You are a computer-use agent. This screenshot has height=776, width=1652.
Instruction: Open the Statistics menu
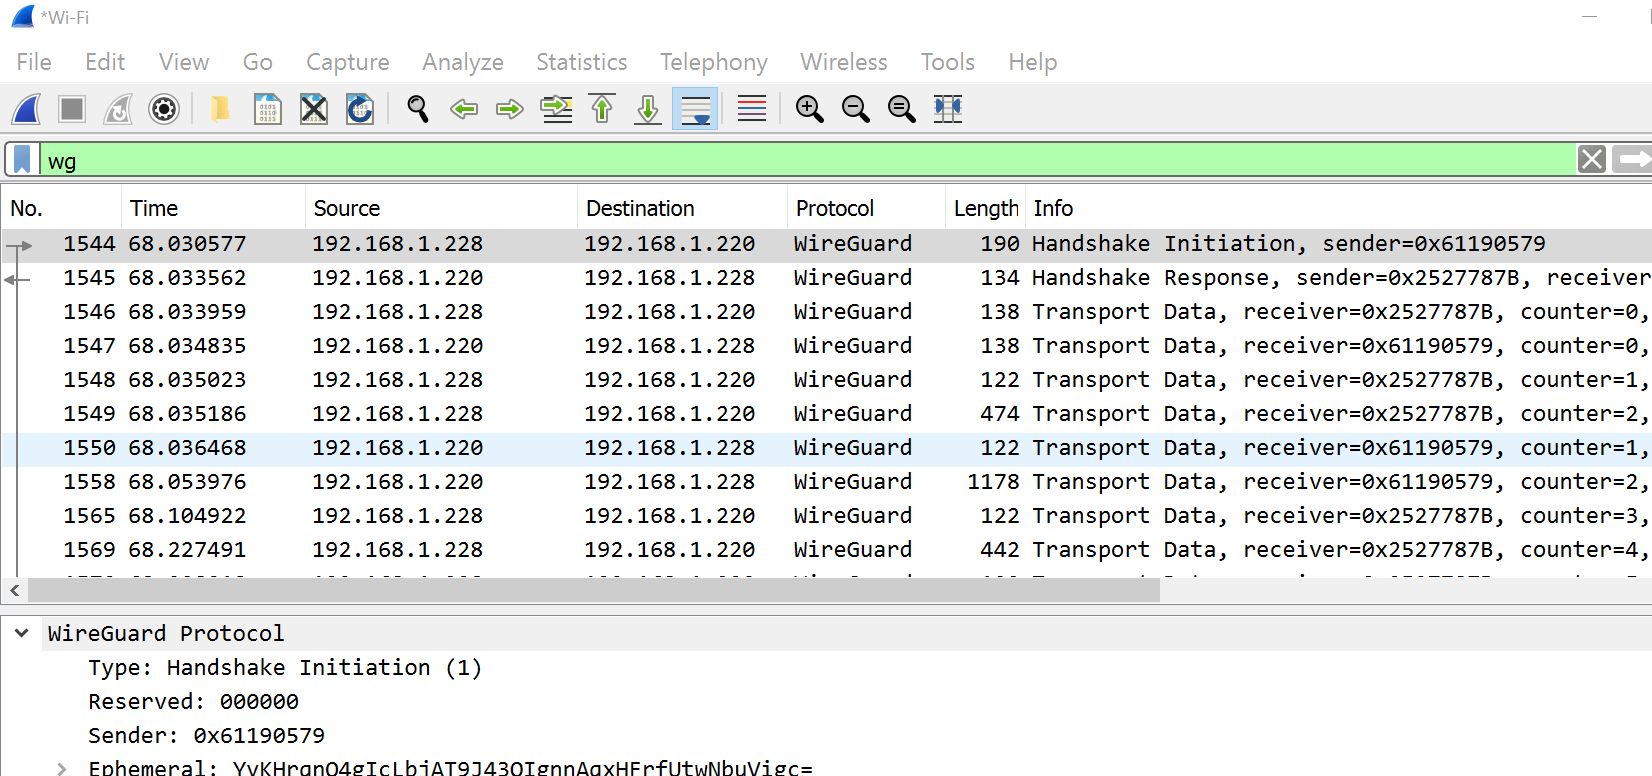pyautogui.click(x=581, y=62)
